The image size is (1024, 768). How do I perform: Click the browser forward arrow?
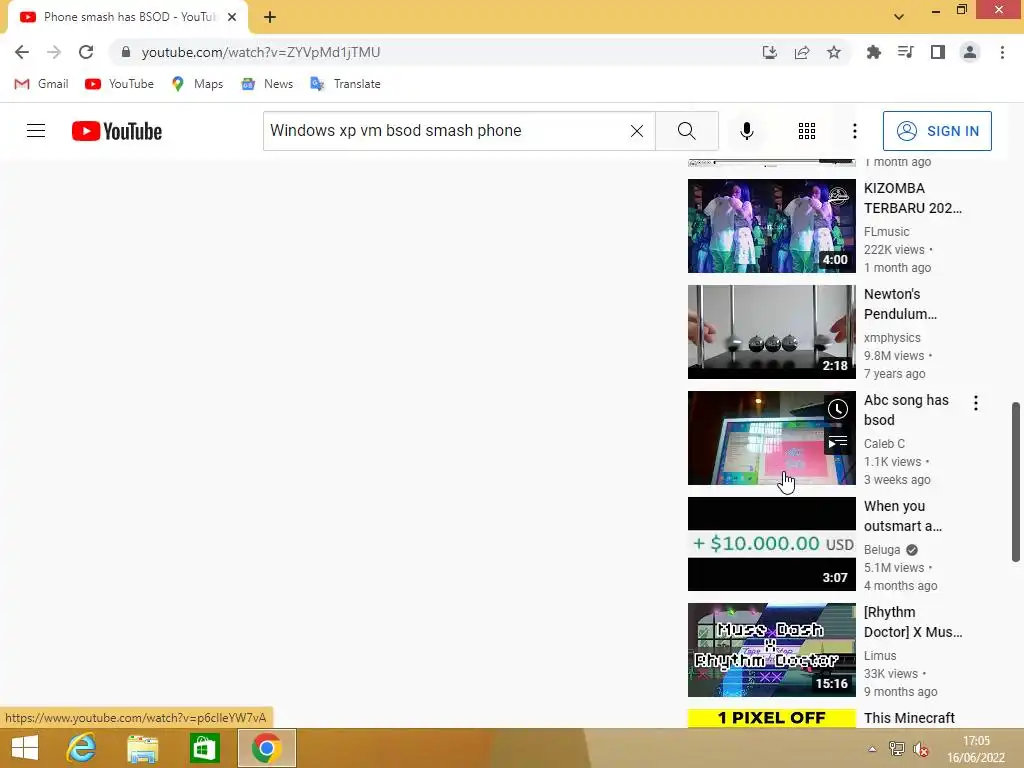pos(54,52)
